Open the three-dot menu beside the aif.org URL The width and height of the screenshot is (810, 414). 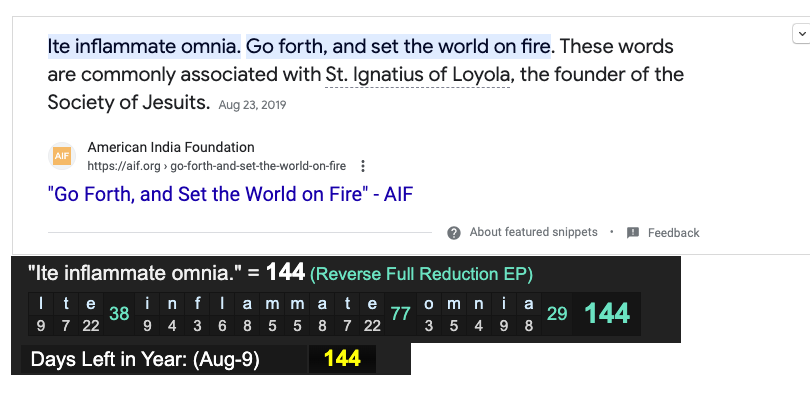click(x=363, y=166)
